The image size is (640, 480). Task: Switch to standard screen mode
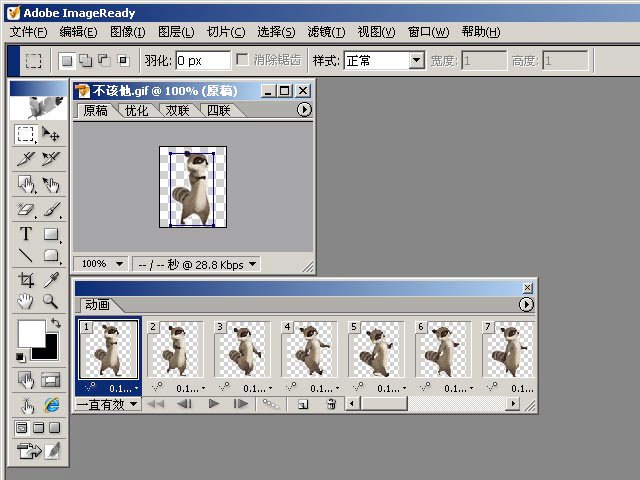point(21,428)
